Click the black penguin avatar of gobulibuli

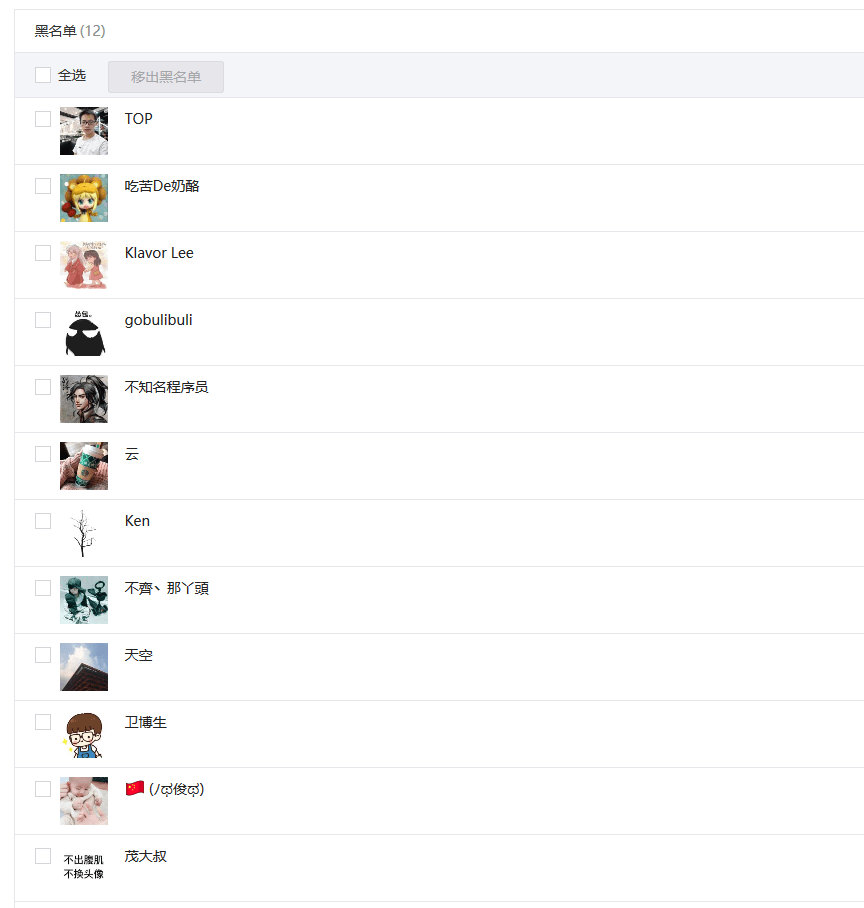point(84,332)
